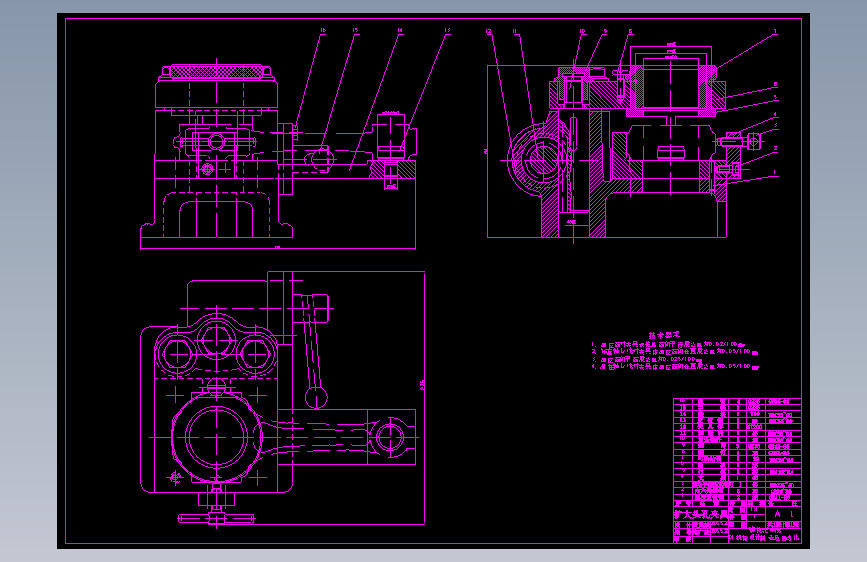Screen dimensions: 867x562
Task: Select the connecting rod small-end hole in plan view
Action: point(391,438)
